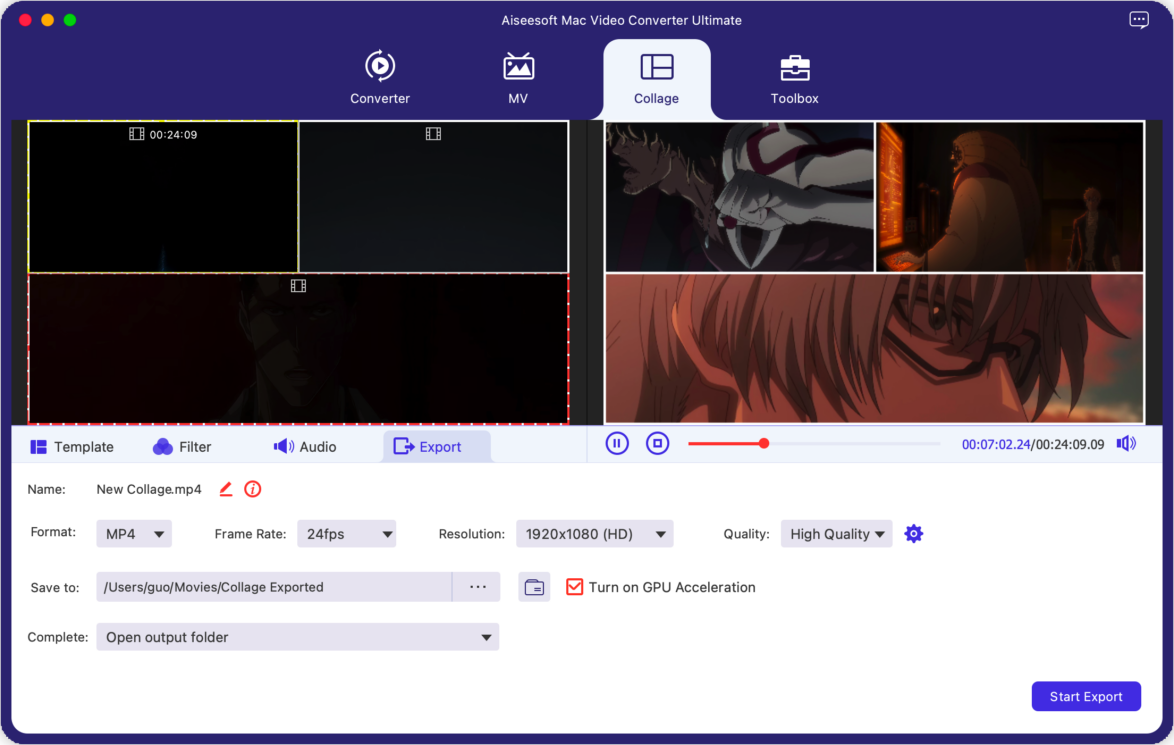Mute the preview volume speaker icon

(1126, 444)
